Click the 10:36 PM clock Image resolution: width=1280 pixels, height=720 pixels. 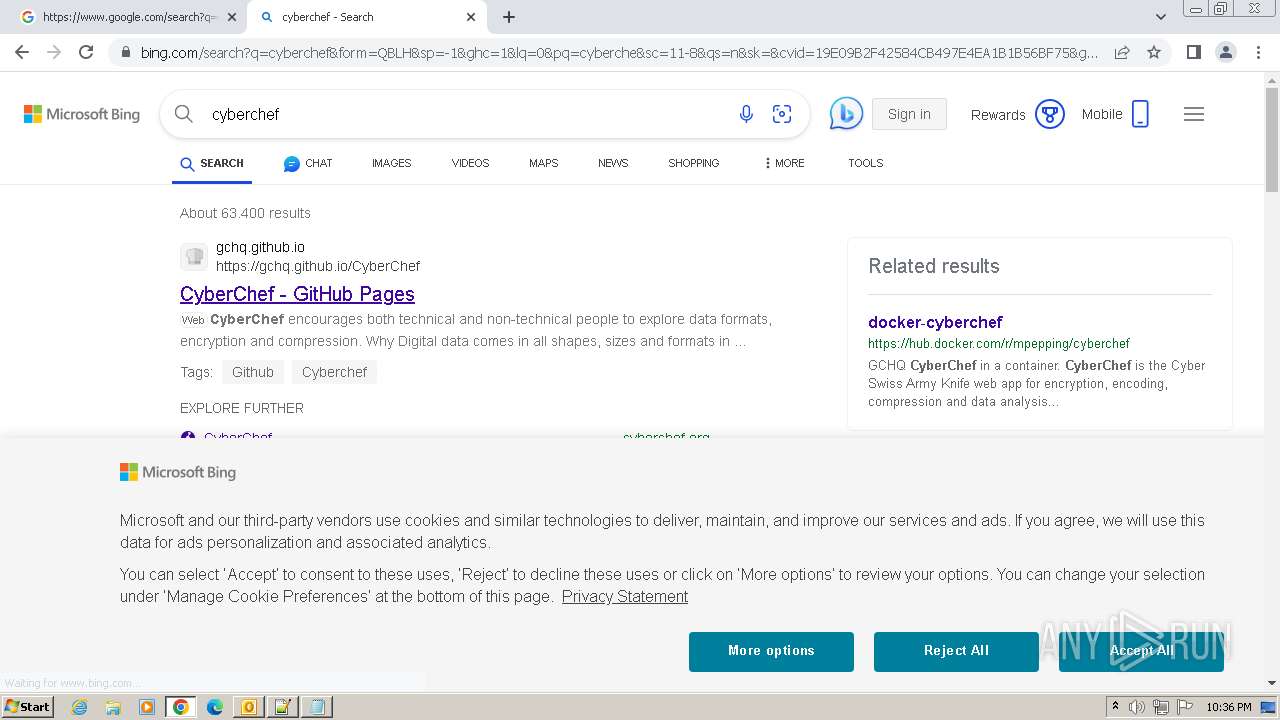click(1229, 707)
